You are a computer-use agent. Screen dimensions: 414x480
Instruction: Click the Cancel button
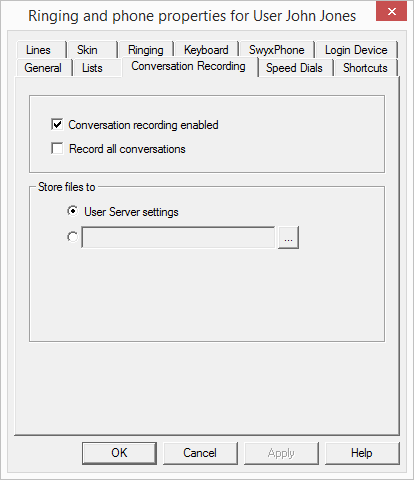pyautogui.click(x=200, y=453)
